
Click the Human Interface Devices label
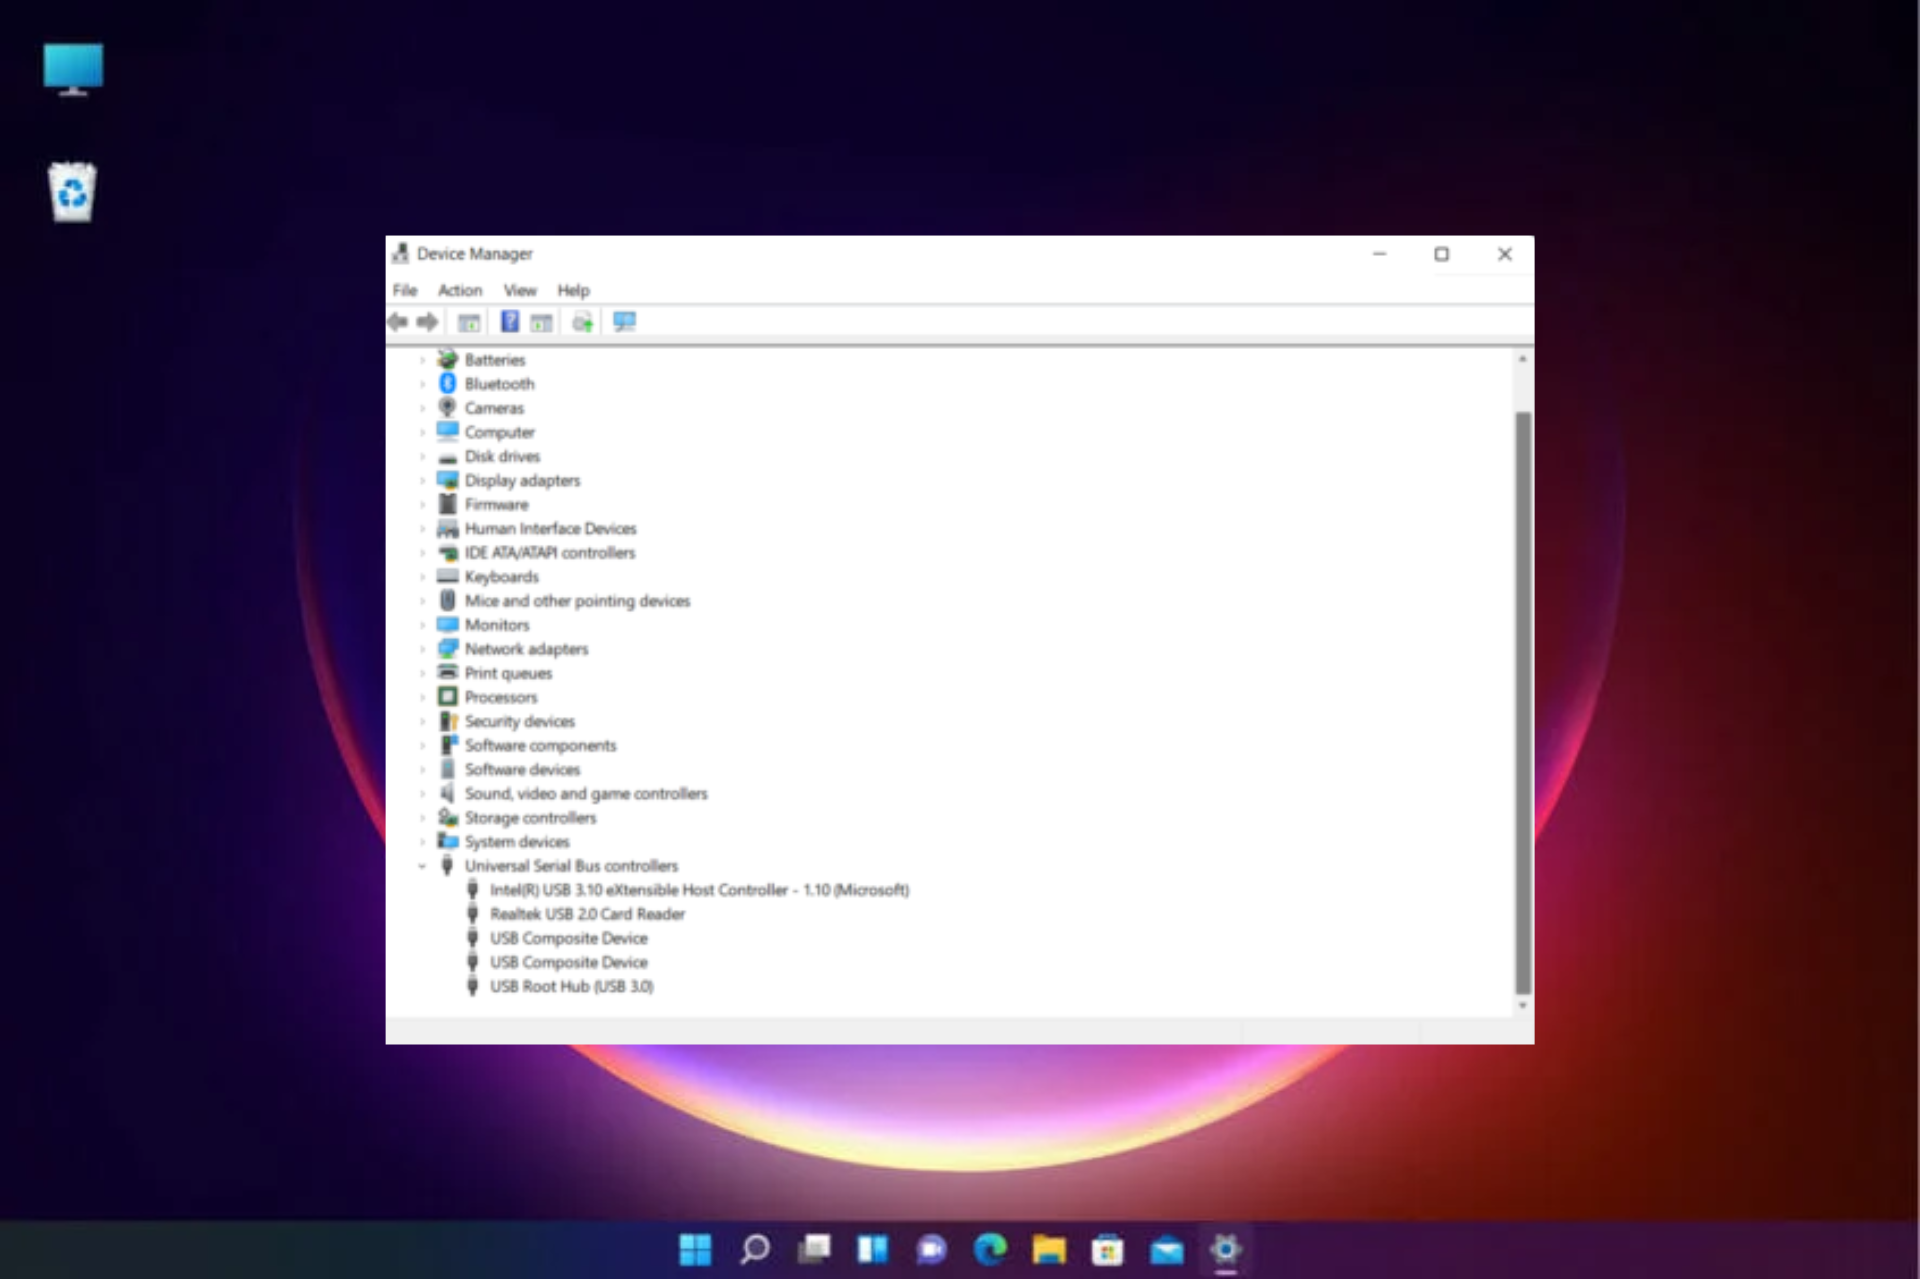[x=550, y=529]
